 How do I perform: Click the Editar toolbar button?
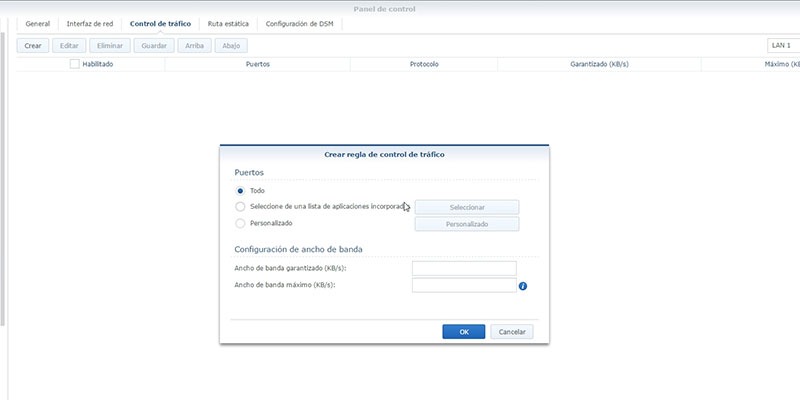click(69, 46)
